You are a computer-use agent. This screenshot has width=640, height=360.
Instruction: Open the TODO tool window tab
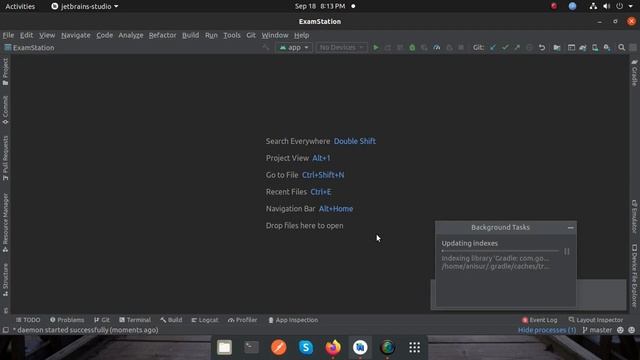[x=28, y=320]
